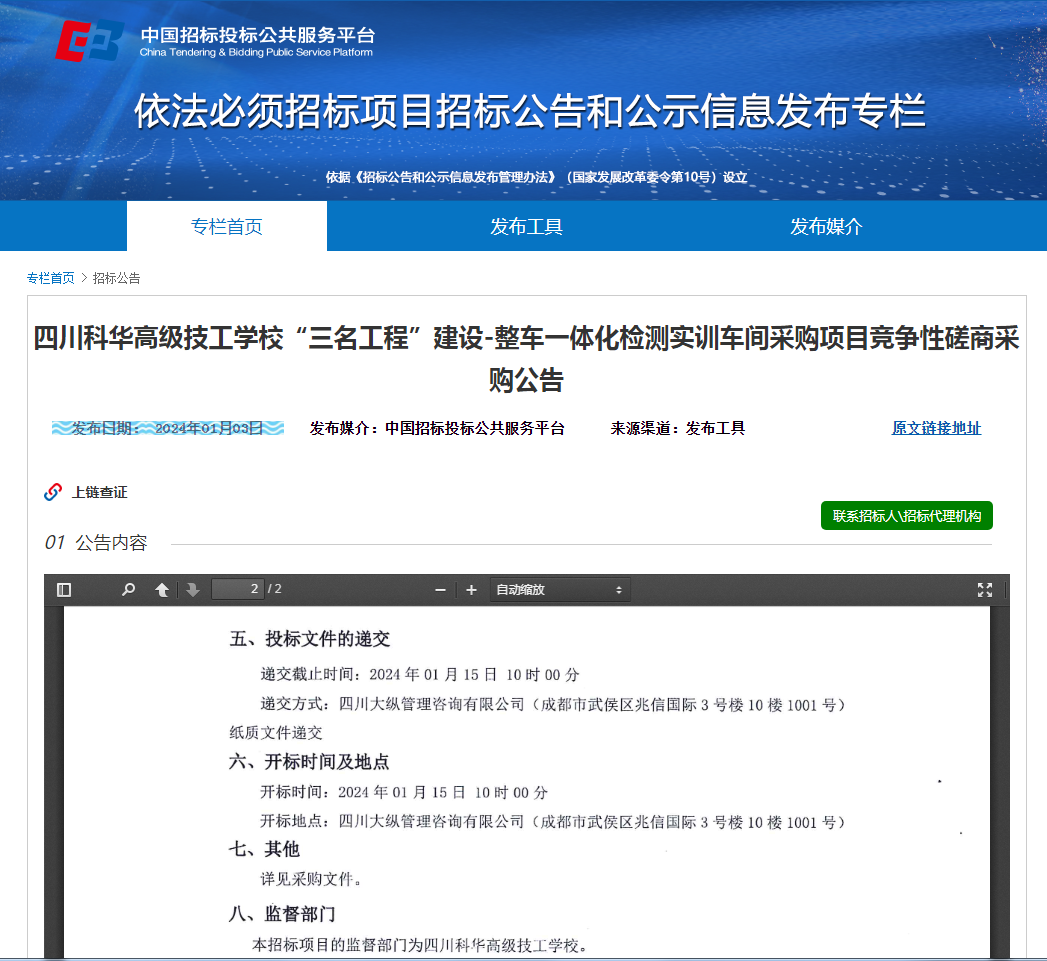Click 上链查证 verification label

[x=99, y=492]
